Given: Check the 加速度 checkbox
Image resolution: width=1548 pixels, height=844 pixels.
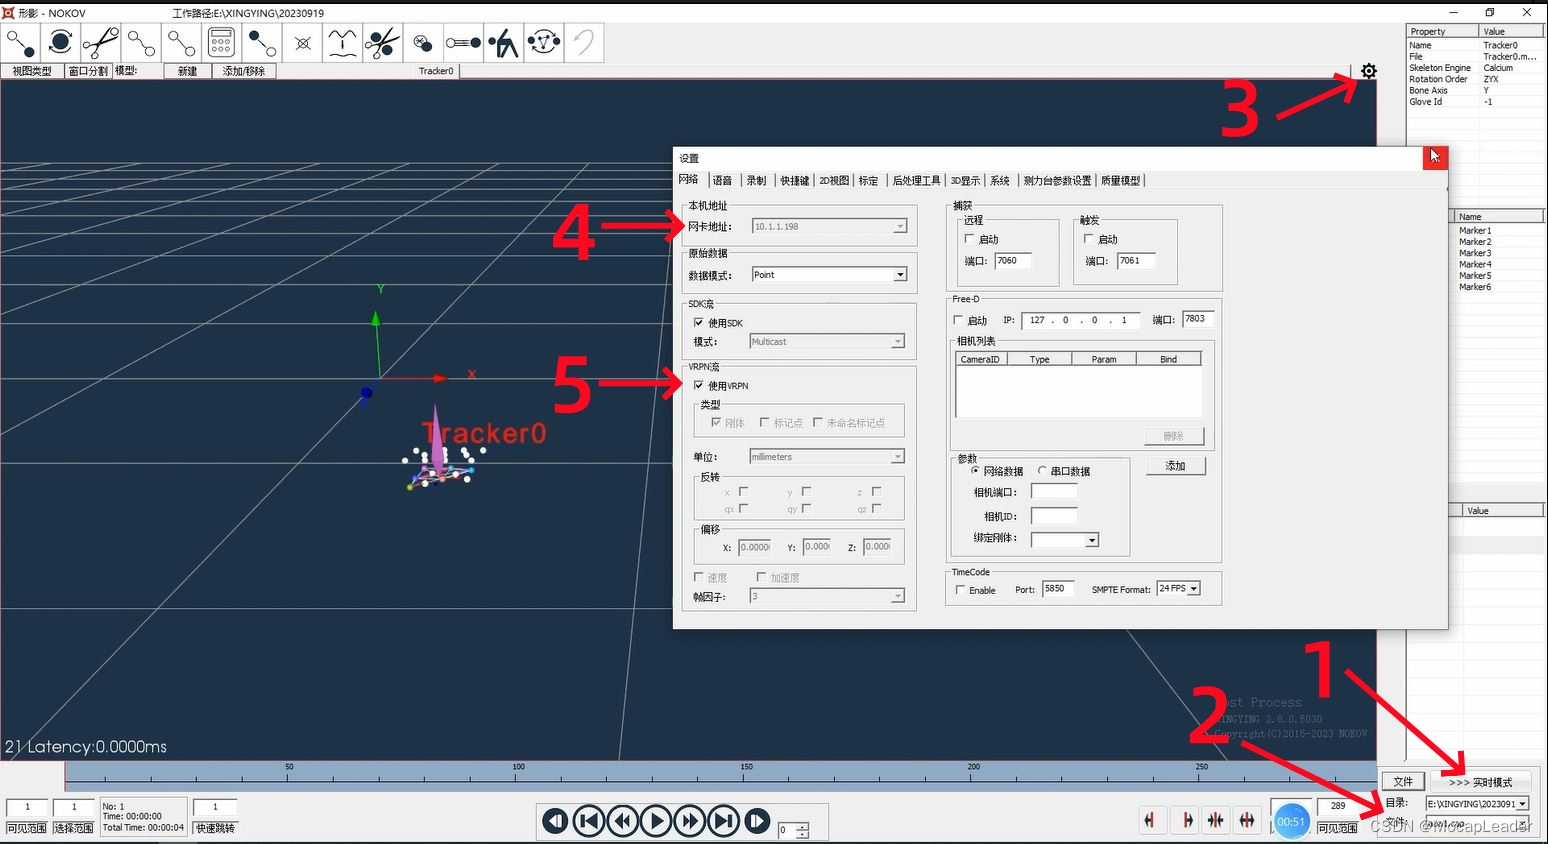Looking at the screenshot, I should (761, 577).
